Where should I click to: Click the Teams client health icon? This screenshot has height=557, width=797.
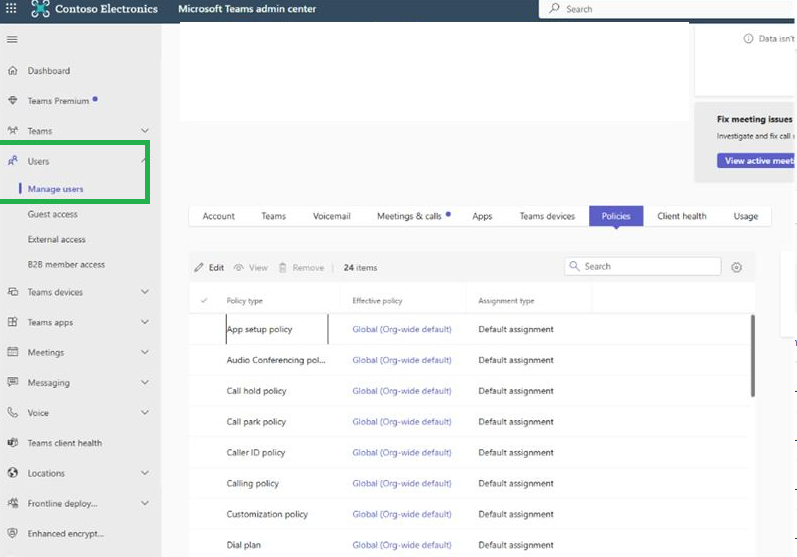coord(13,443)
